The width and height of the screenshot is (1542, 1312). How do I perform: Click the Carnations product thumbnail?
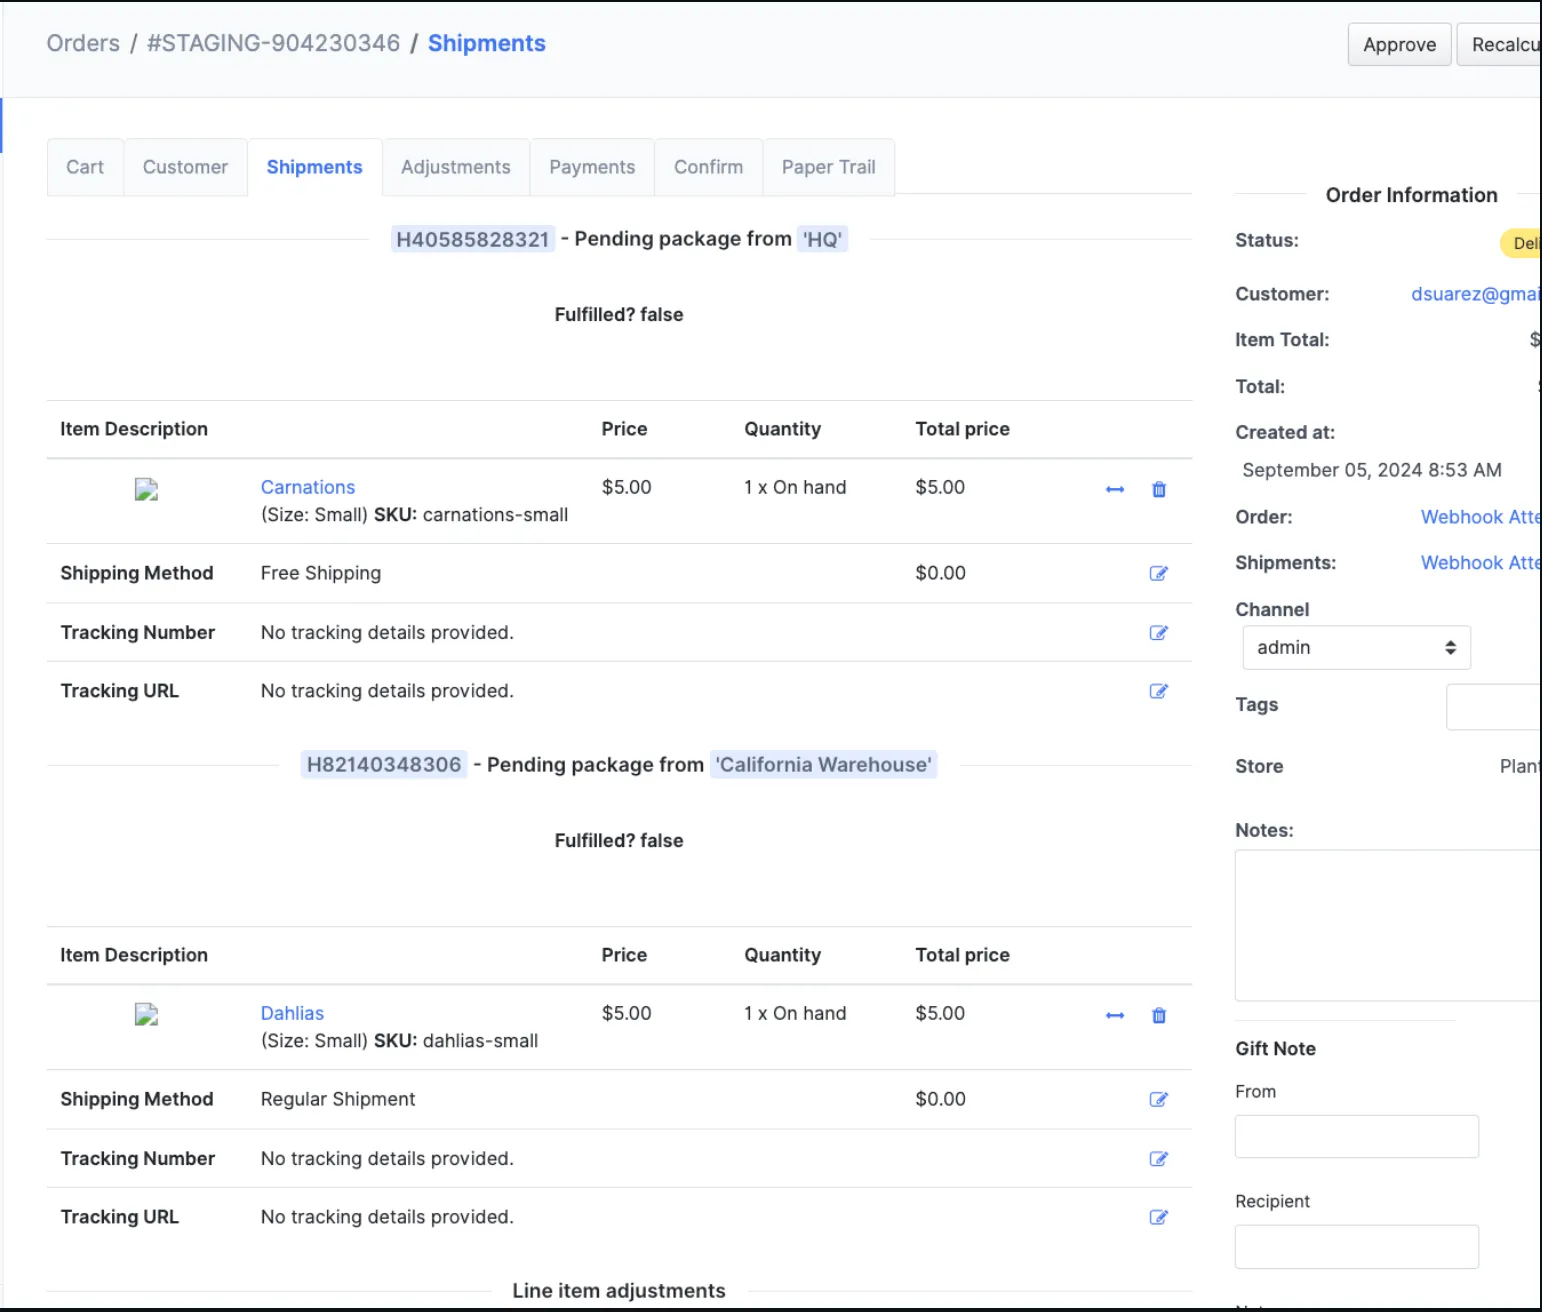click(x=147, y=489)
